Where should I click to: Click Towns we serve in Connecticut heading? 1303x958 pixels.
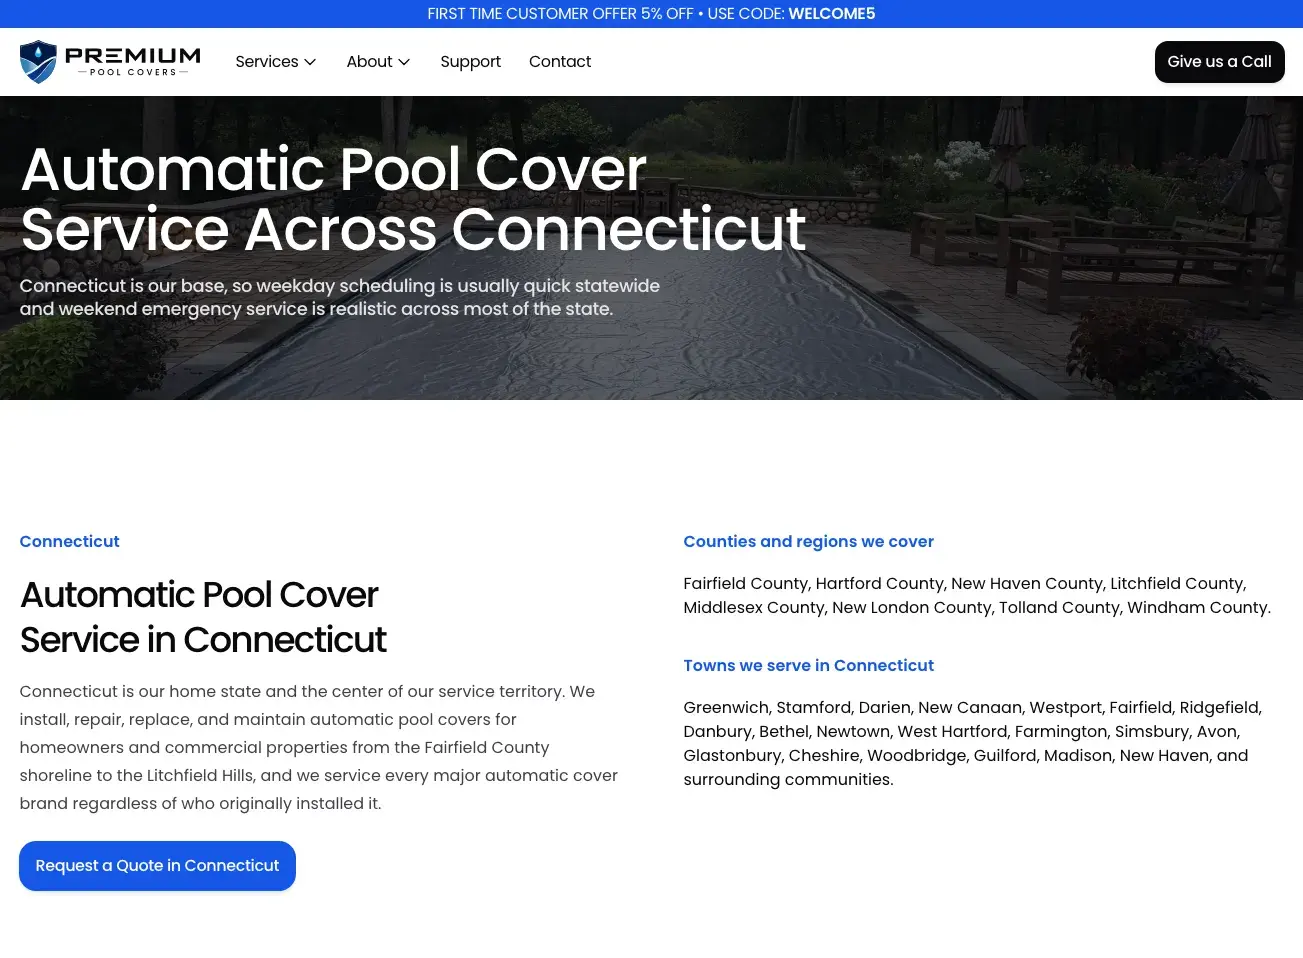pos(808,665)
